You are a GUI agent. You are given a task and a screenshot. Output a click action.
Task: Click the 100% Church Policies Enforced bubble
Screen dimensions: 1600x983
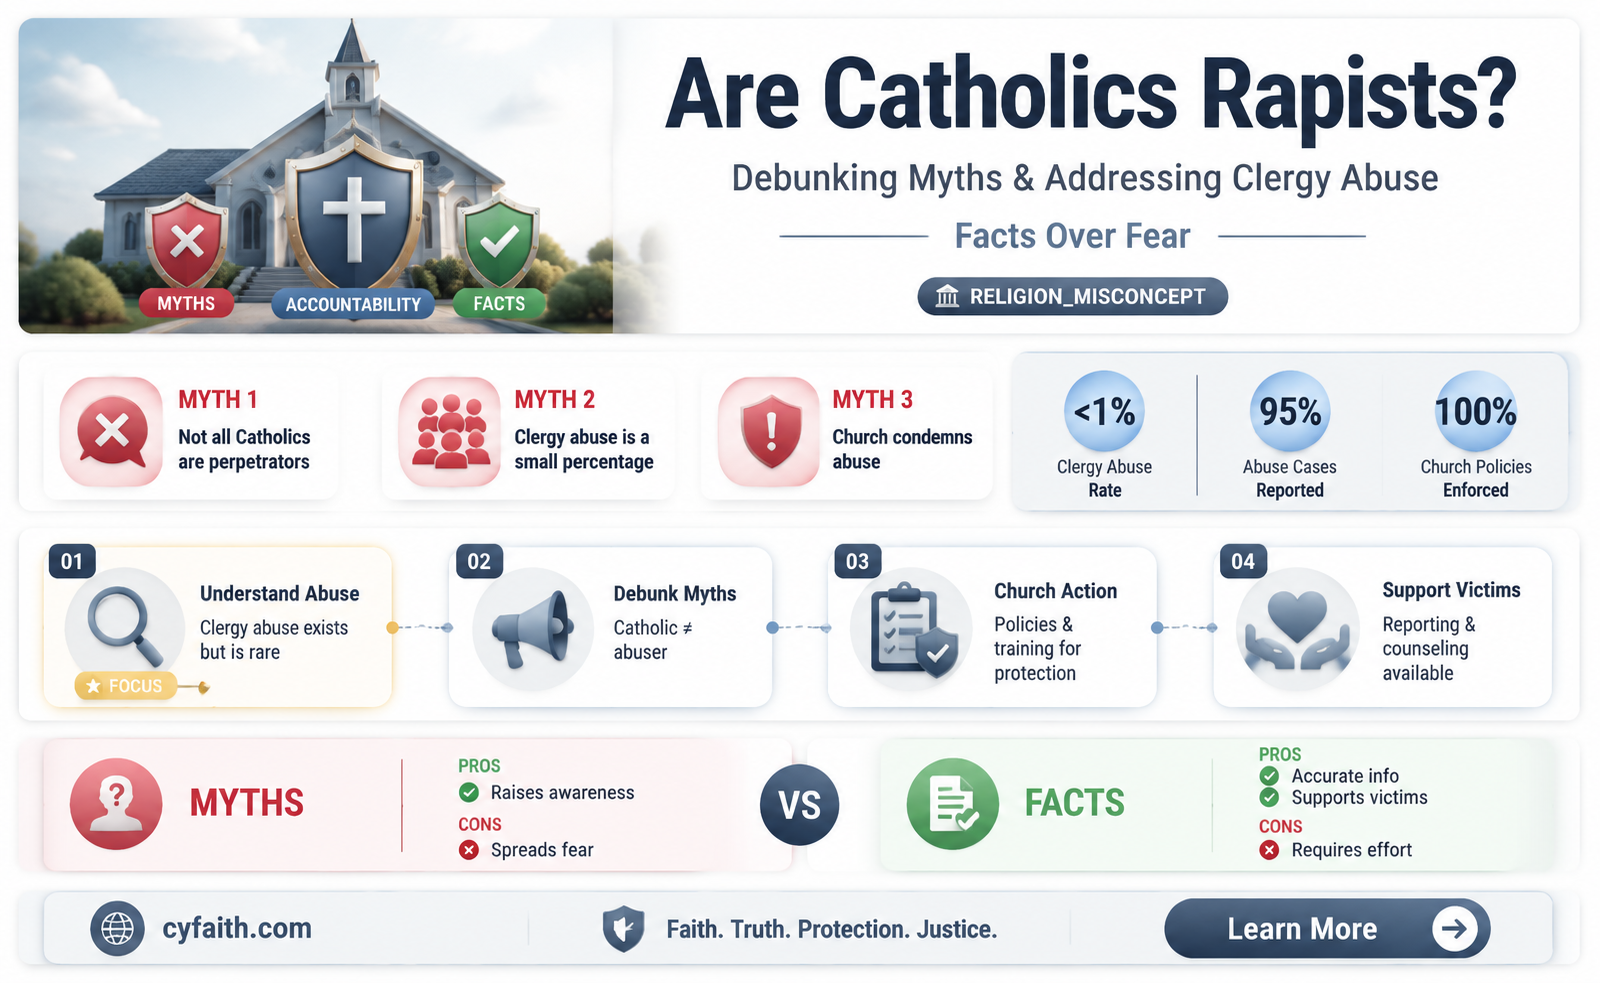pos(1476,411)
